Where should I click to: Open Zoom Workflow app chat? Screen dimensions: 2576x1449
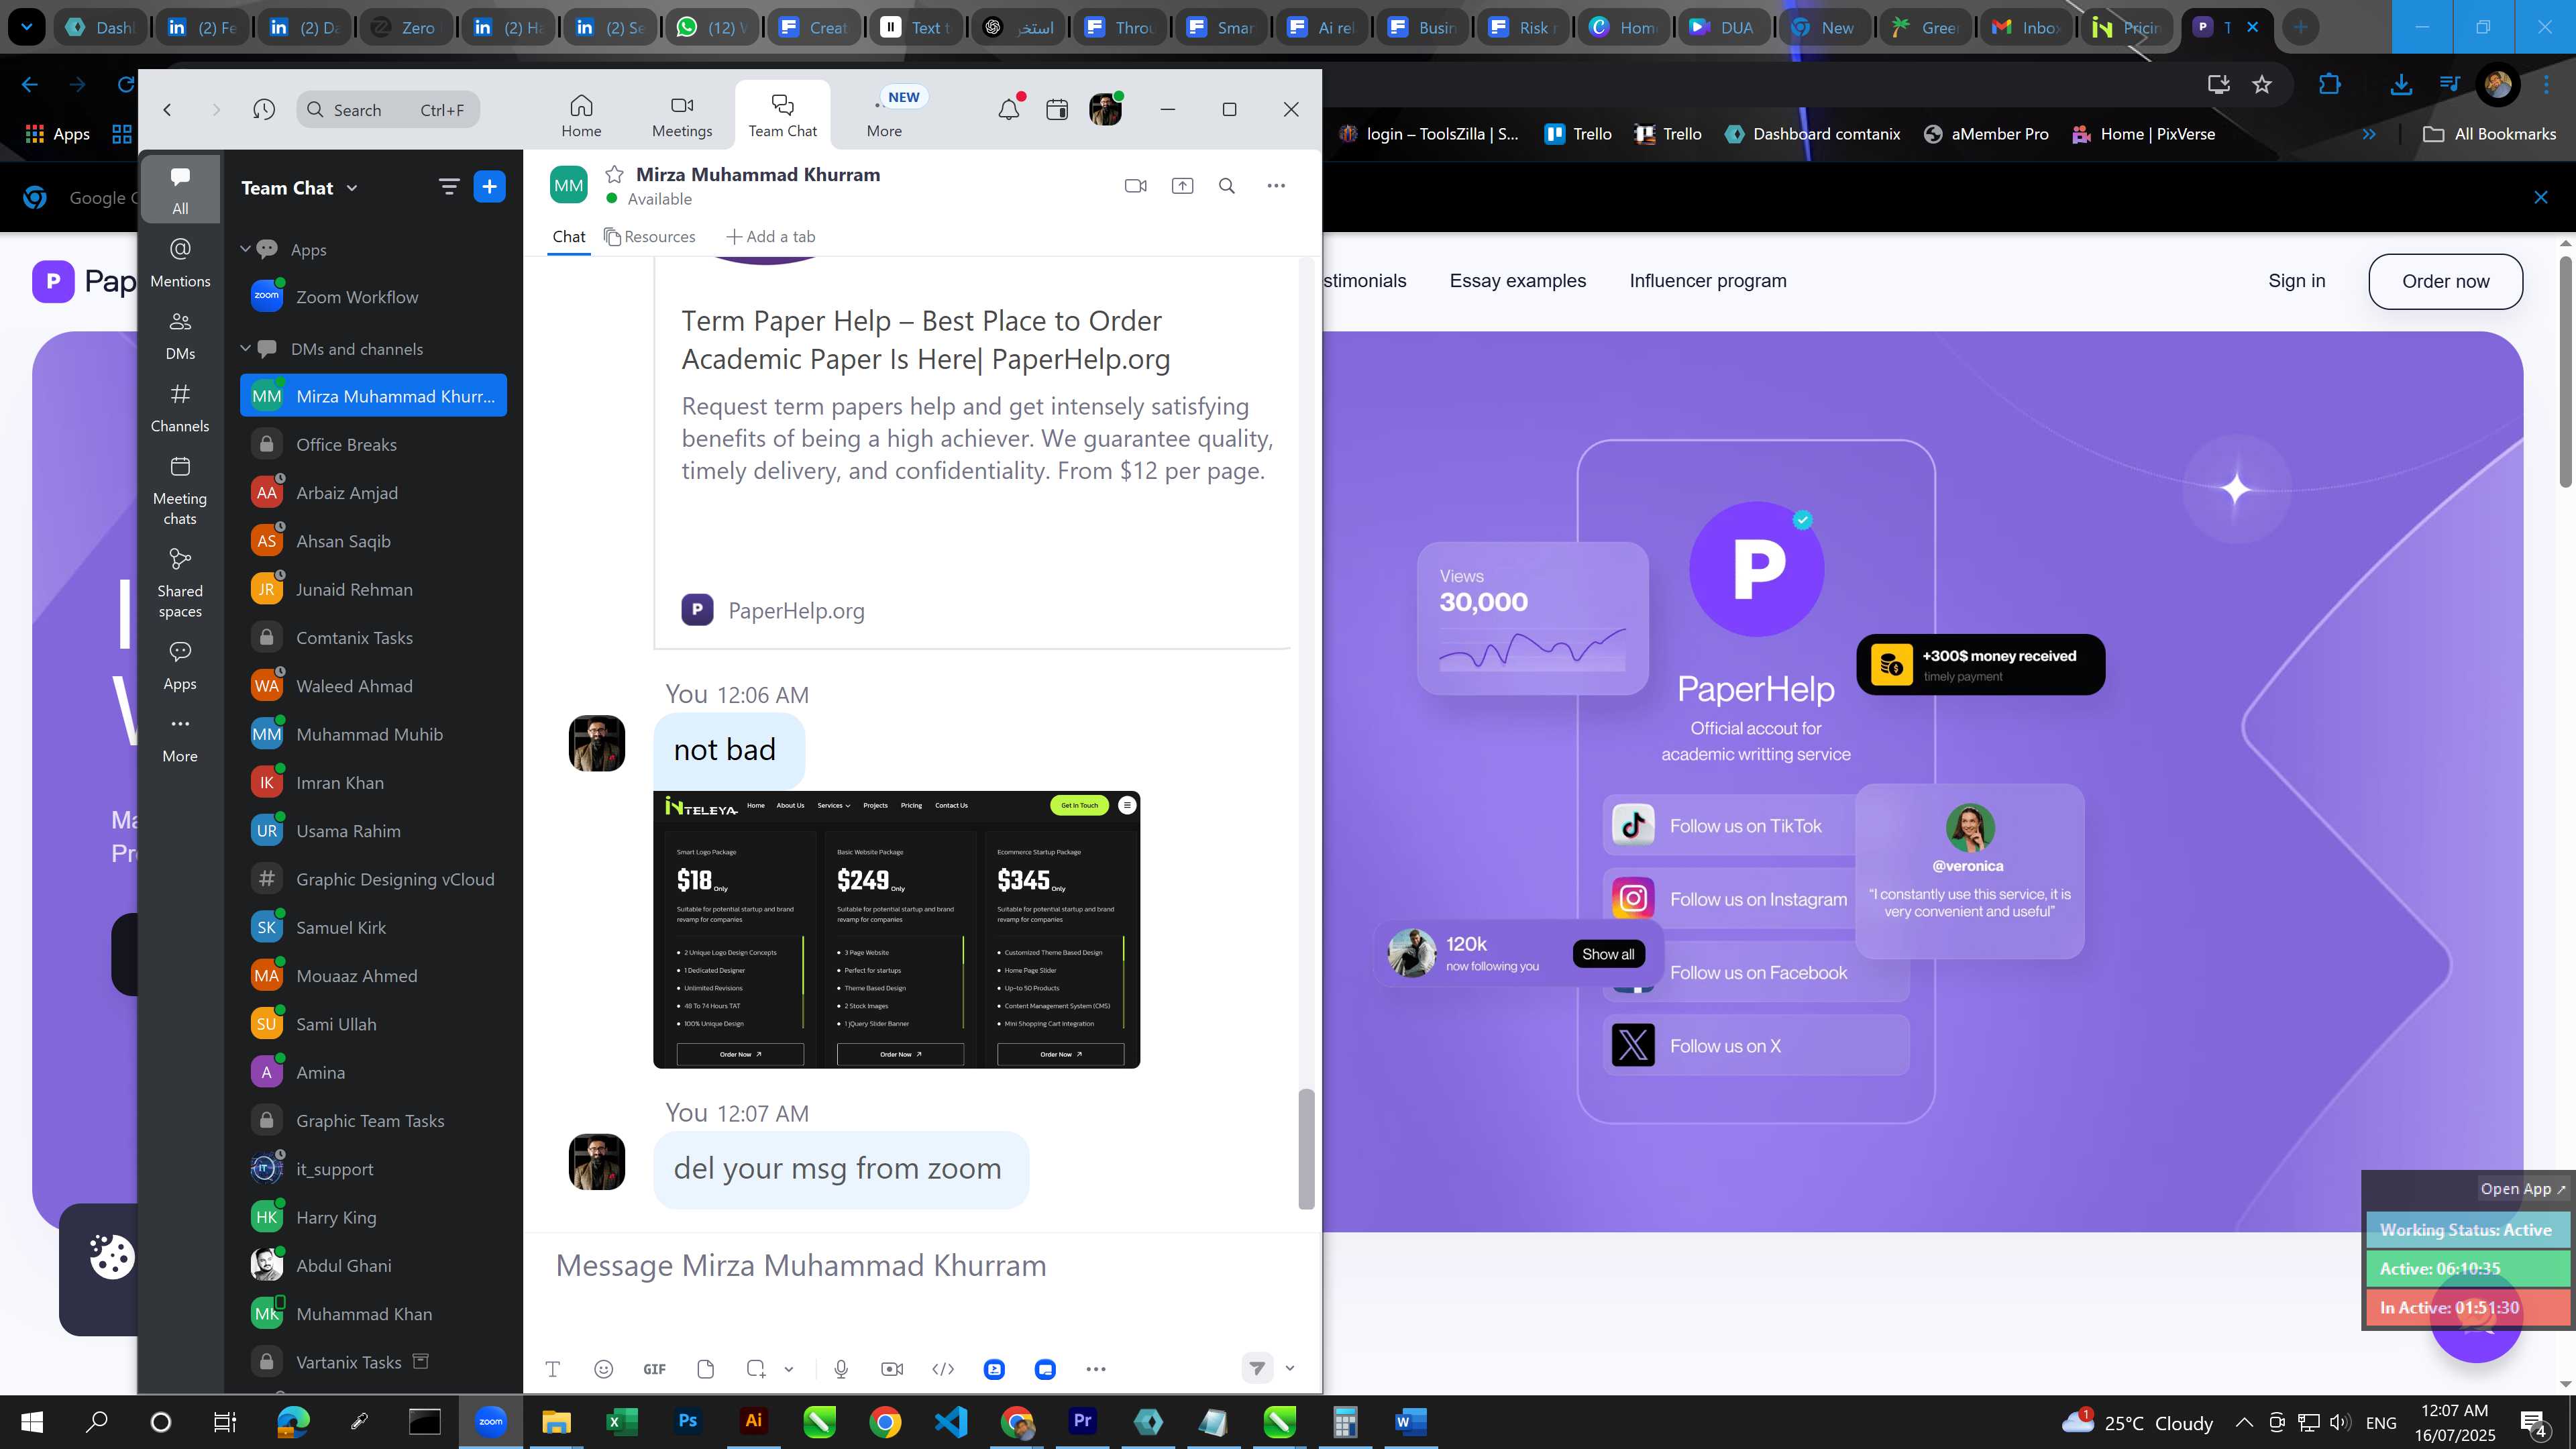(373, 297)
